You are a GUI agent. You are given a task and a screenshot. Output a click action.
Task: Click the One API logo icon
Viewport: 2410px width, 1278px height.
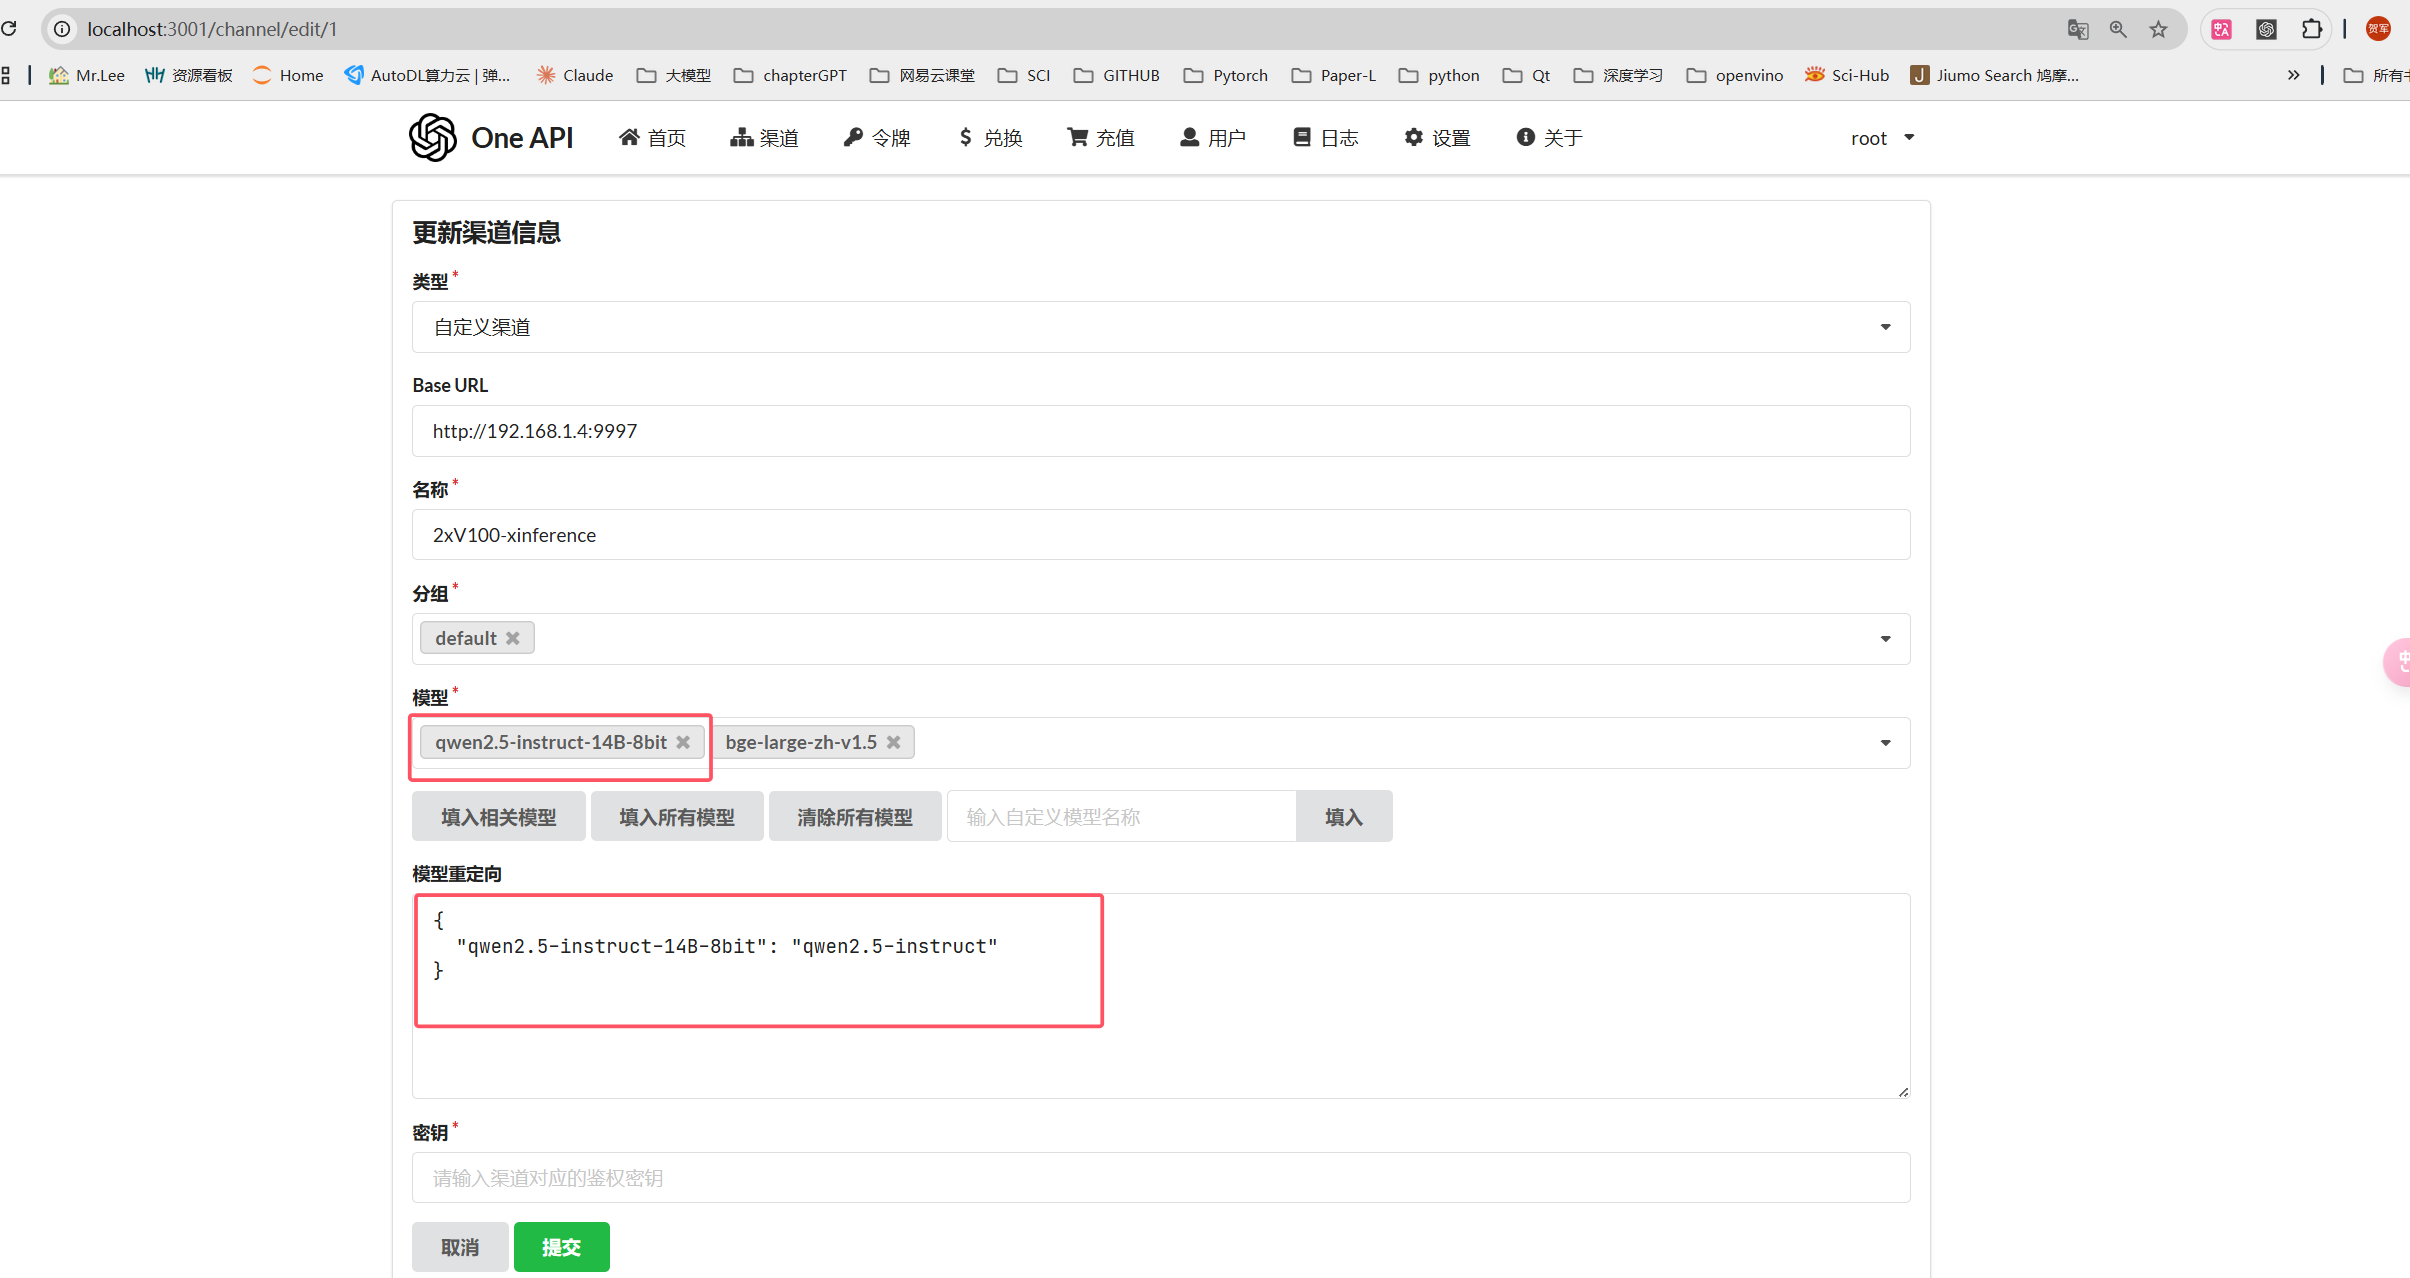(x=432, y=137)
